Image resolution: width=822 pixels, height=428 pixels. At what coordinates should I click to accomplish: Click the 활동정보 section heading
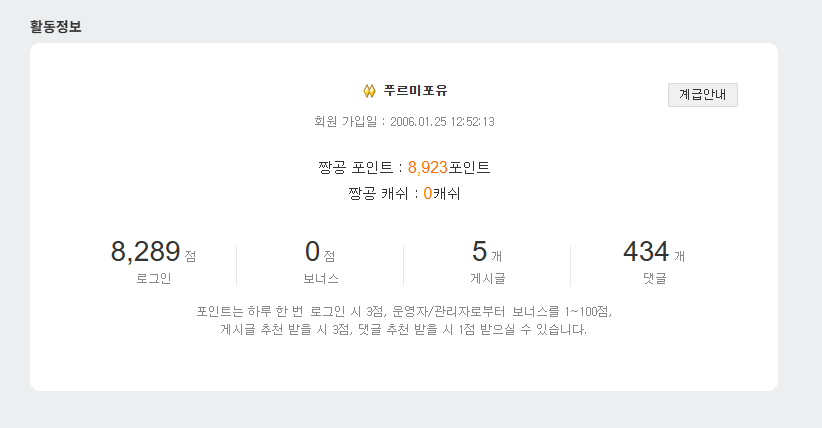coord(56,26)
